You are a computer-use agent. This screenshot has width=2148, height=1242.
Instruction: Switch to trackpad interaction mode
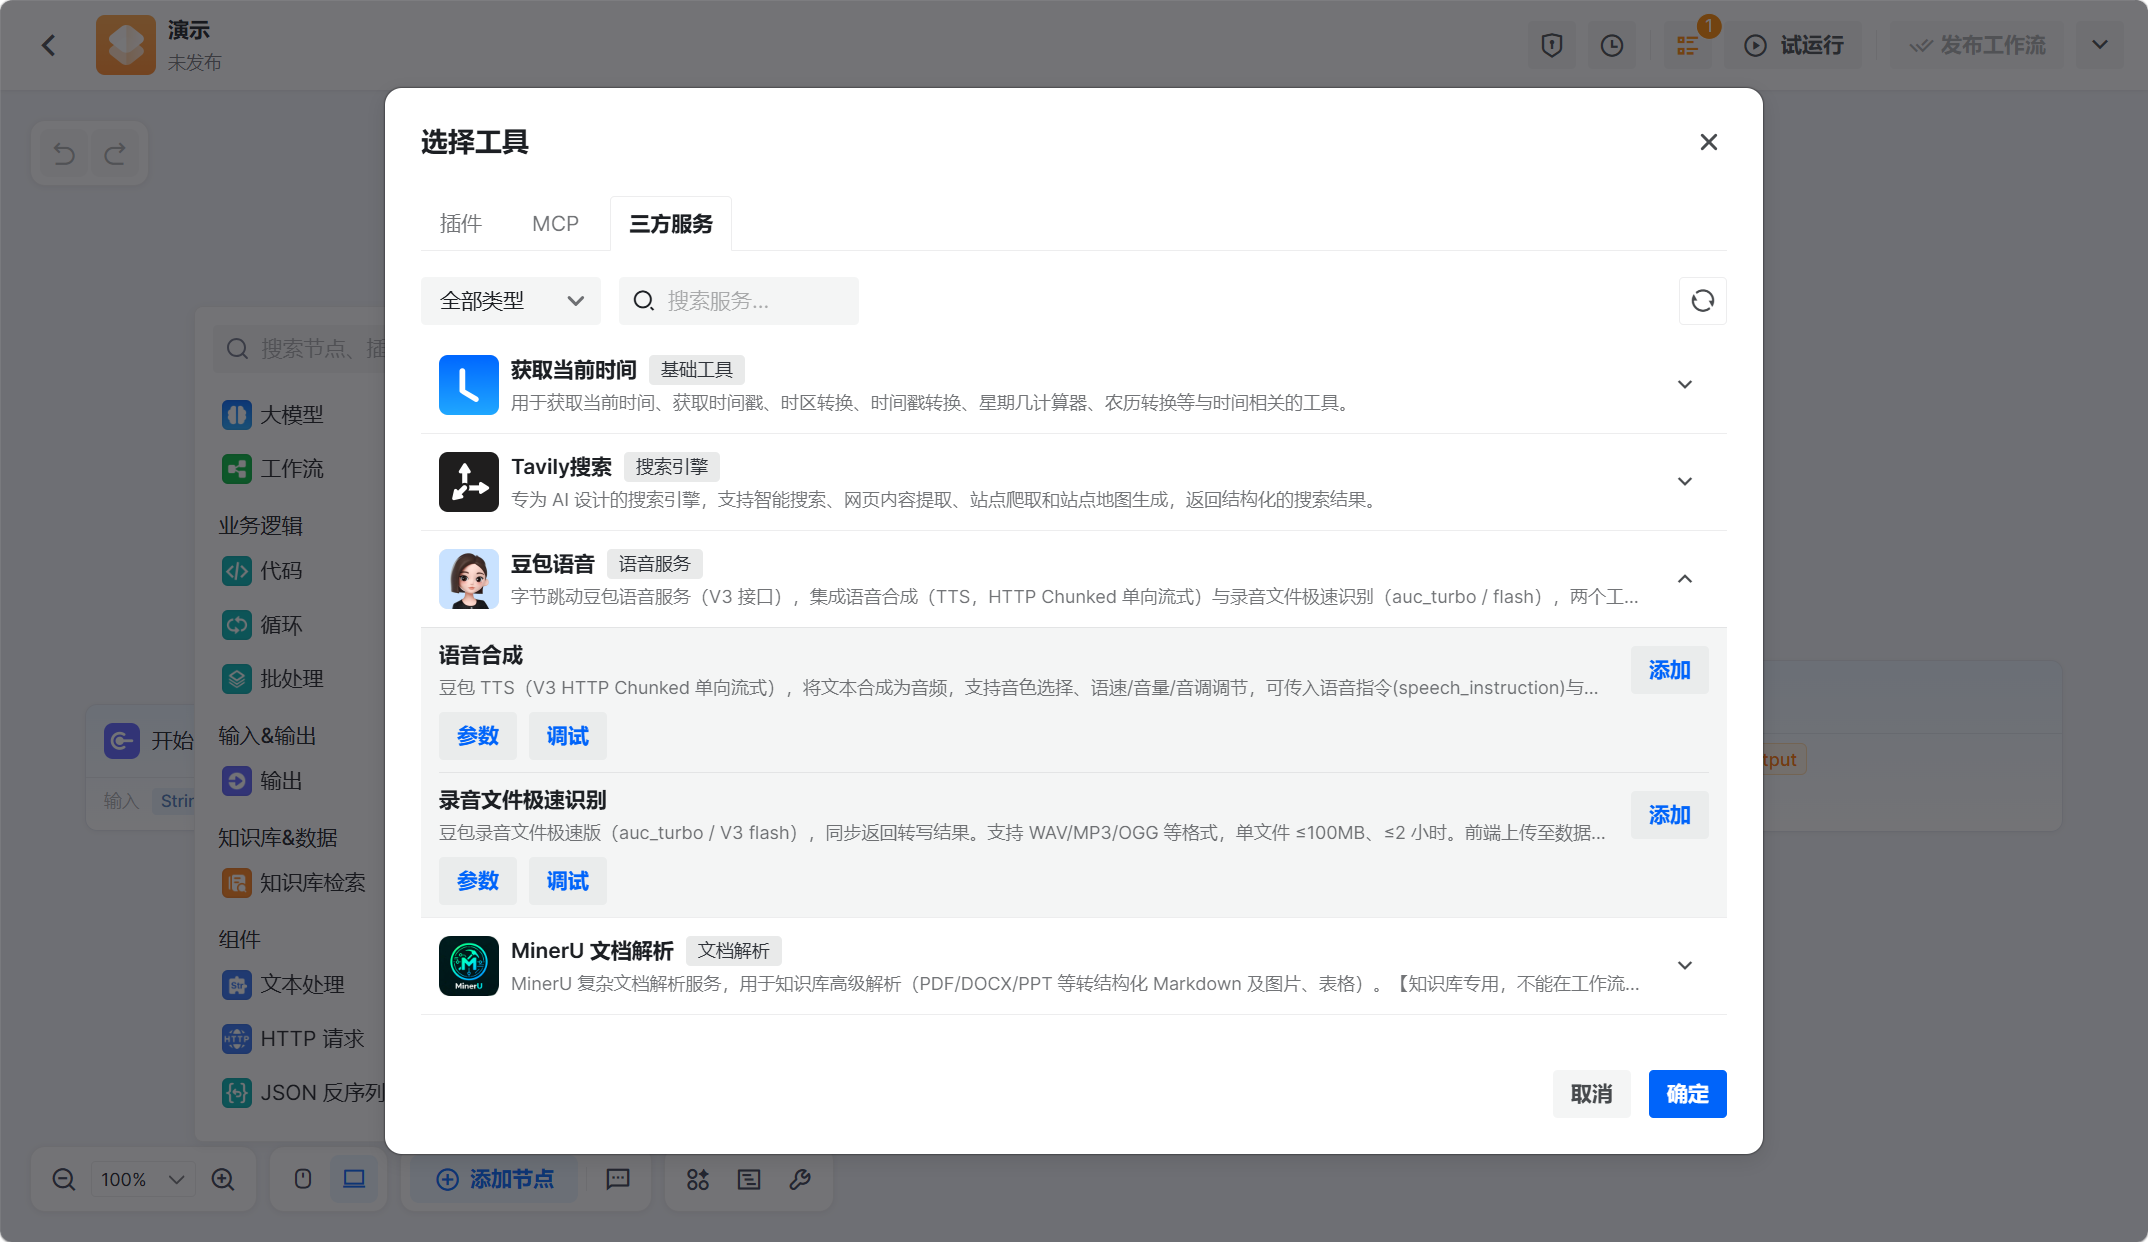pyautogui.click(x=354, y=1180)
